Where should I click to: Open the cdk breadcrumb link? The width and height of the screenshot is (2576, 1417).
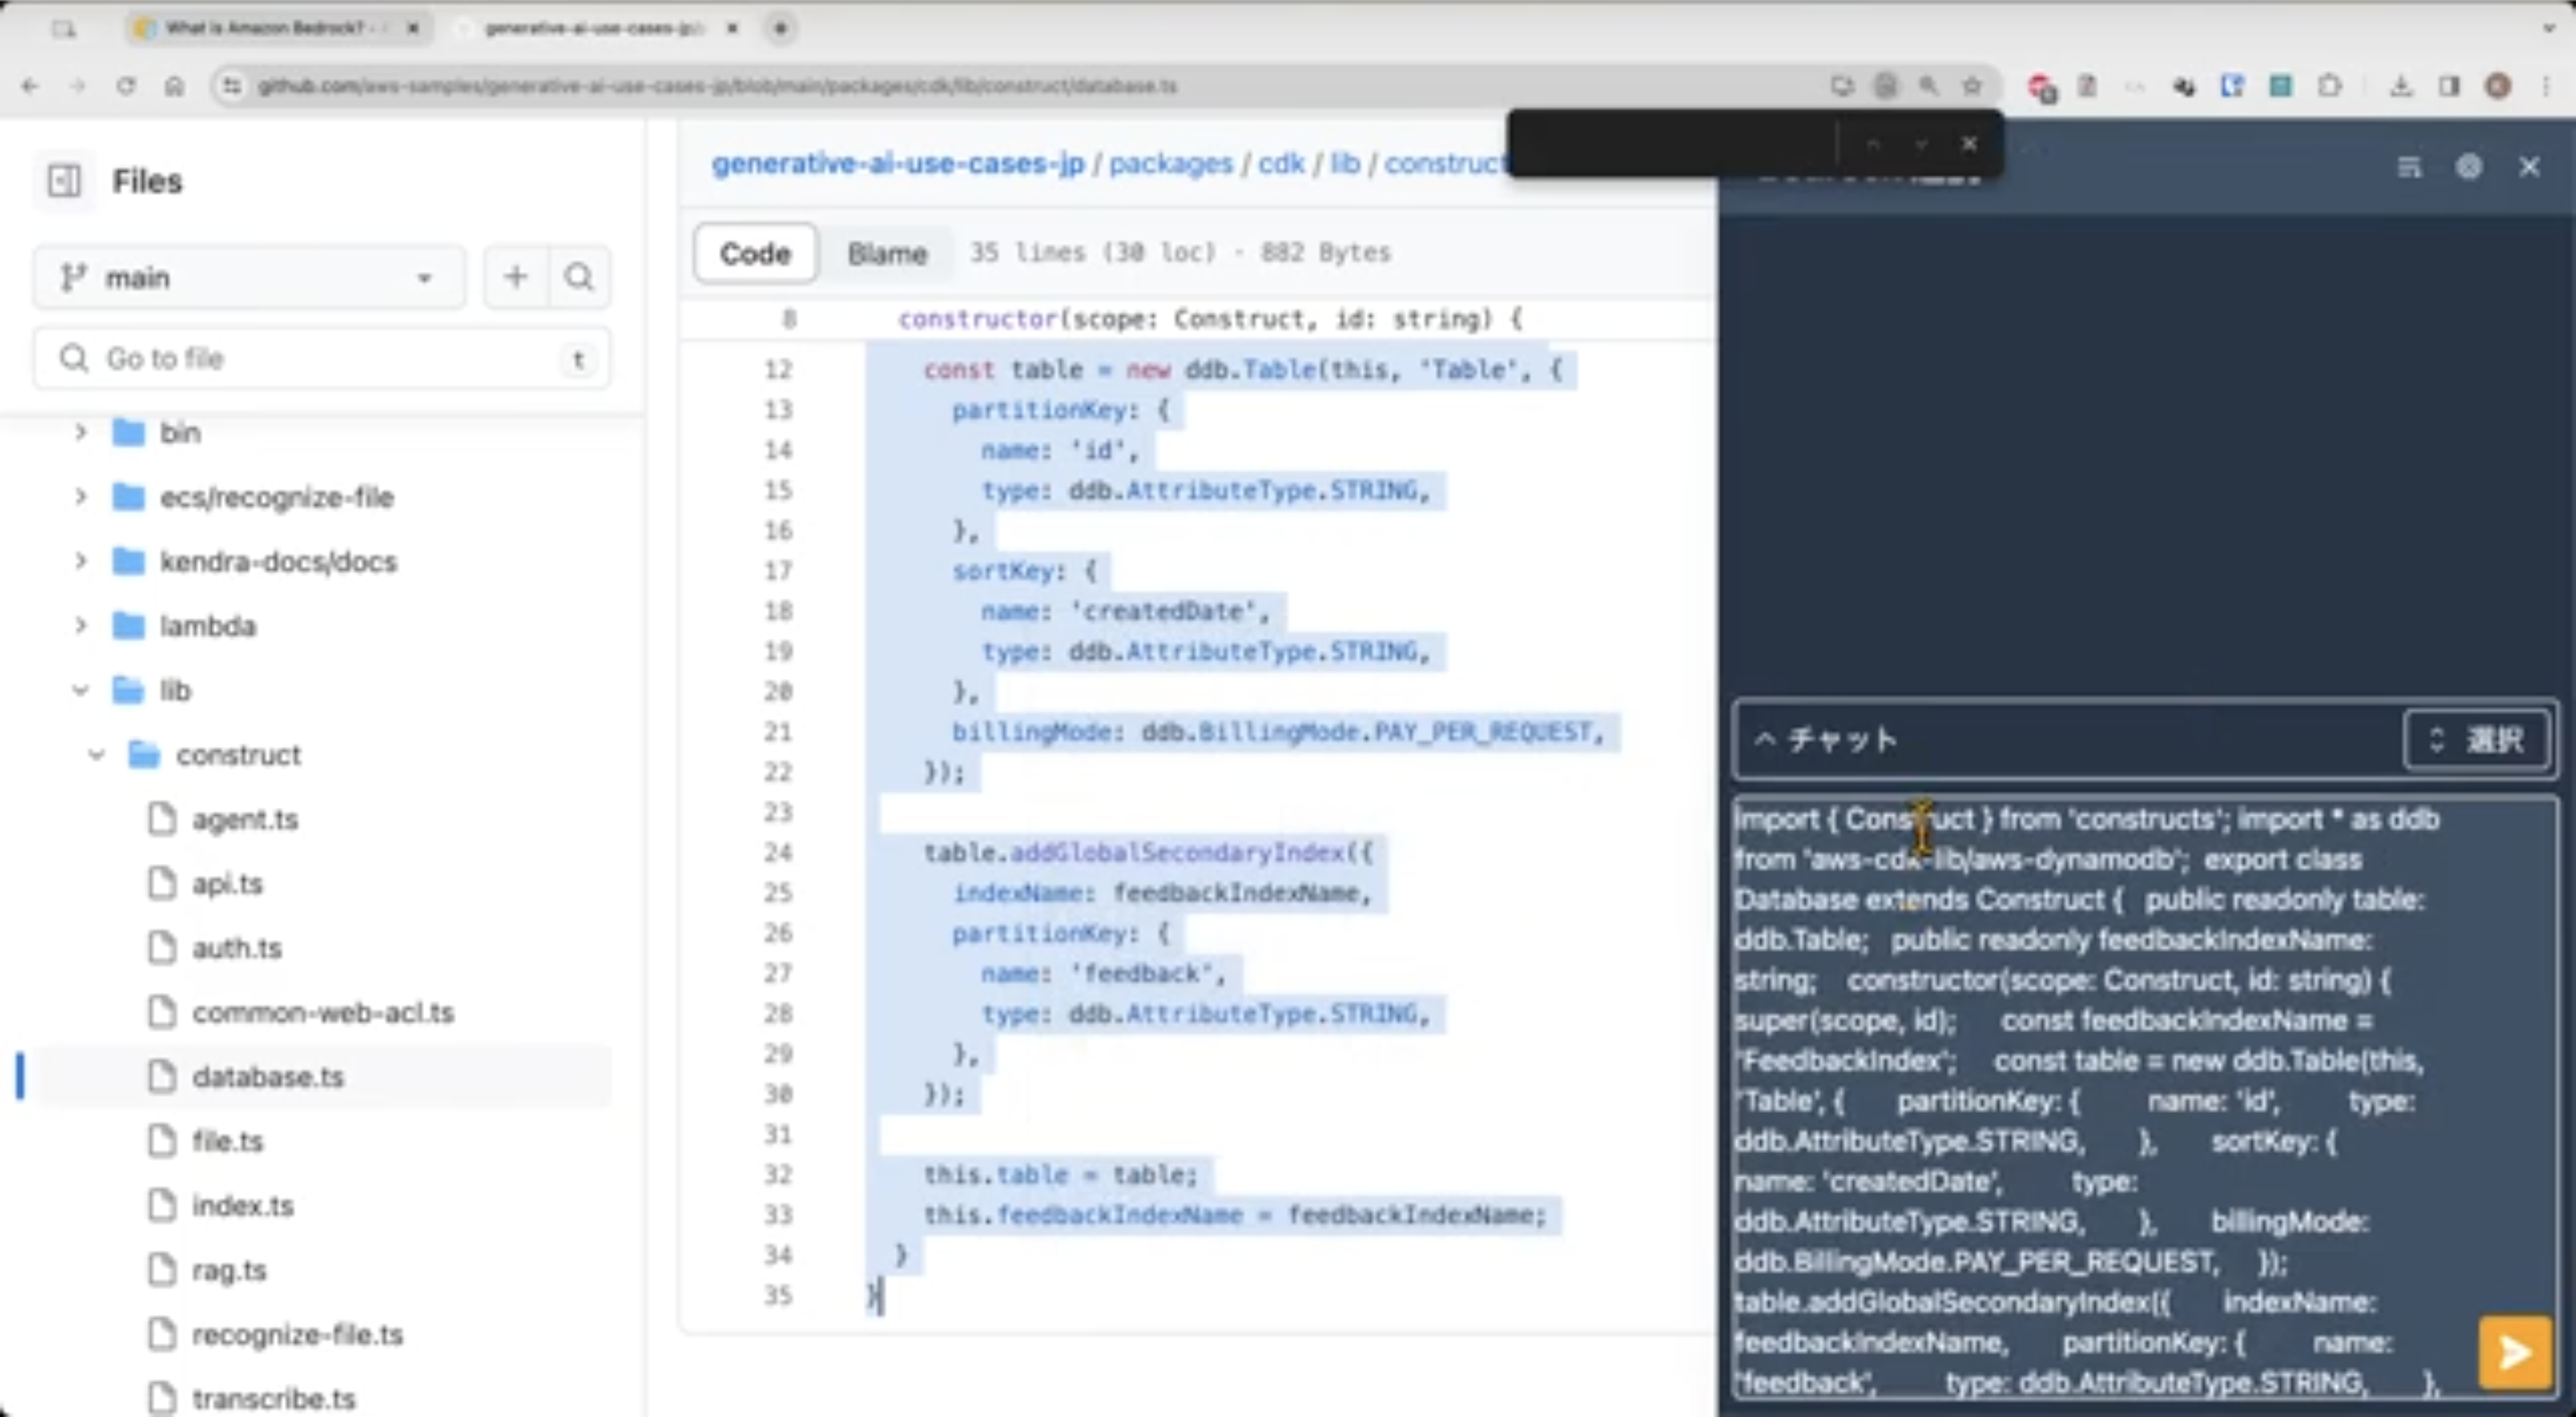[1280, 163]
